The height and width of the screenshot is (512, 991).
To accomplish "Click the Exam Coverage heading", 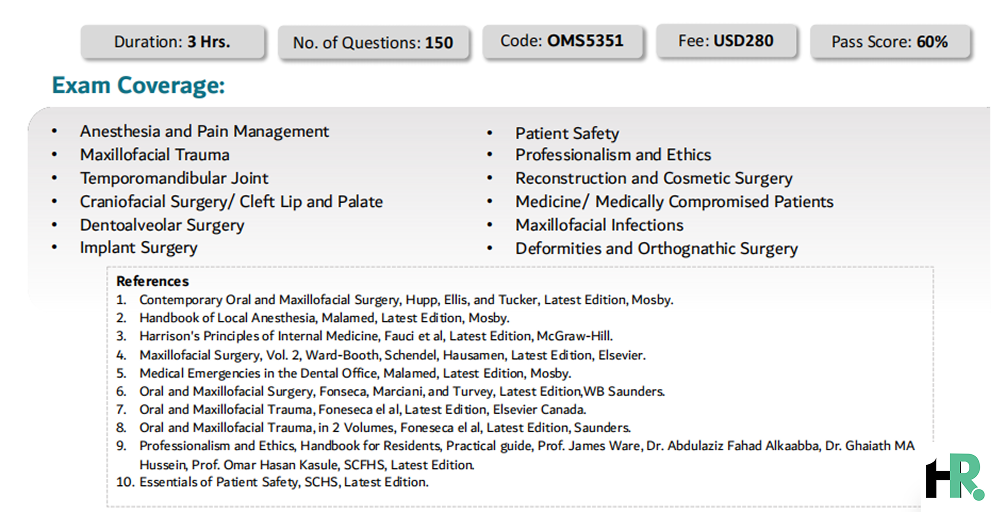I will [138, 85].
